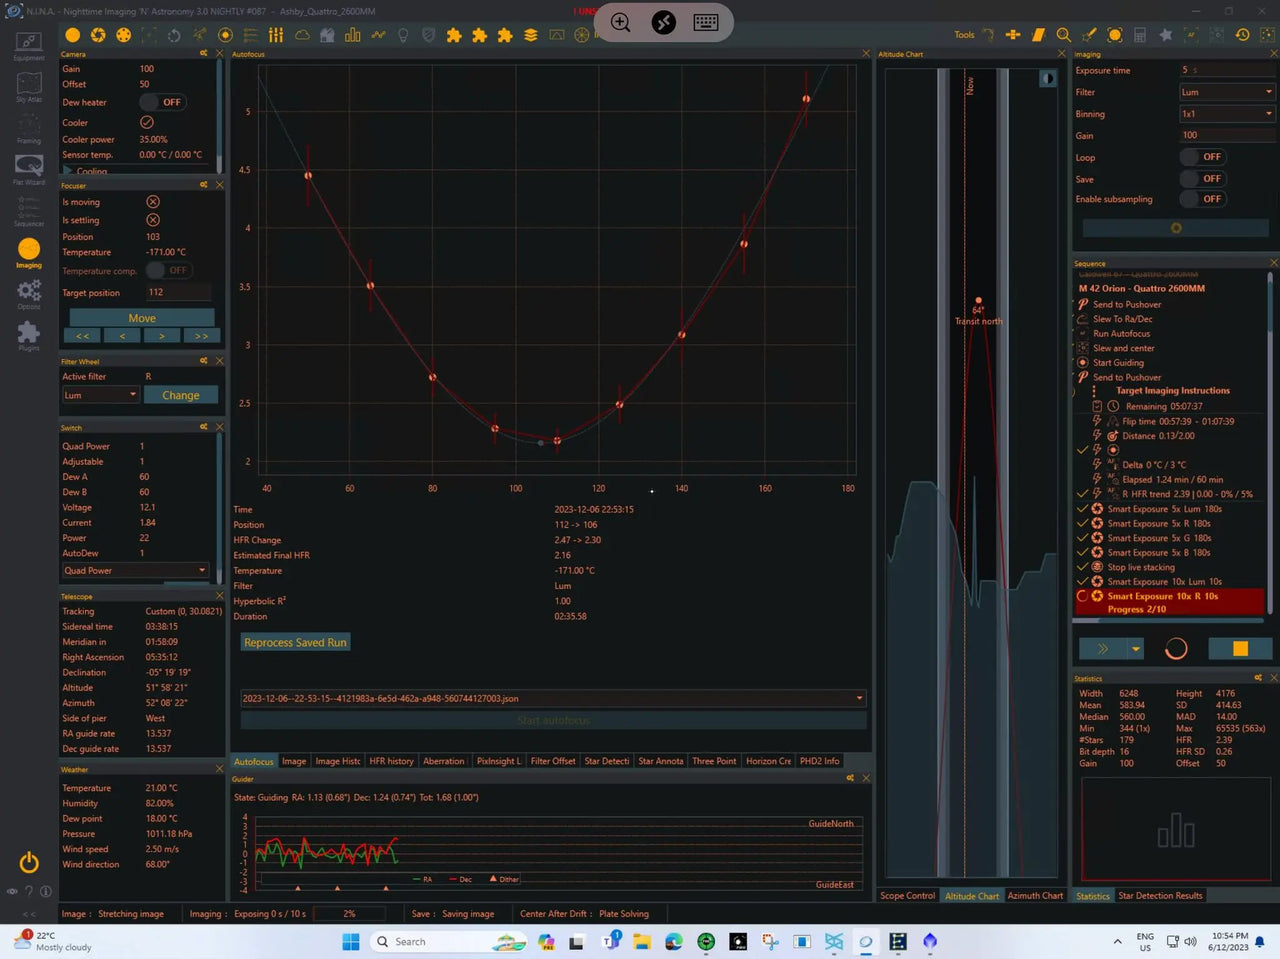Click the magnifier plate-solve icon in Tools toolbar
Image resolution: width=1280 pixels, height=959 pixels.
1063,35
